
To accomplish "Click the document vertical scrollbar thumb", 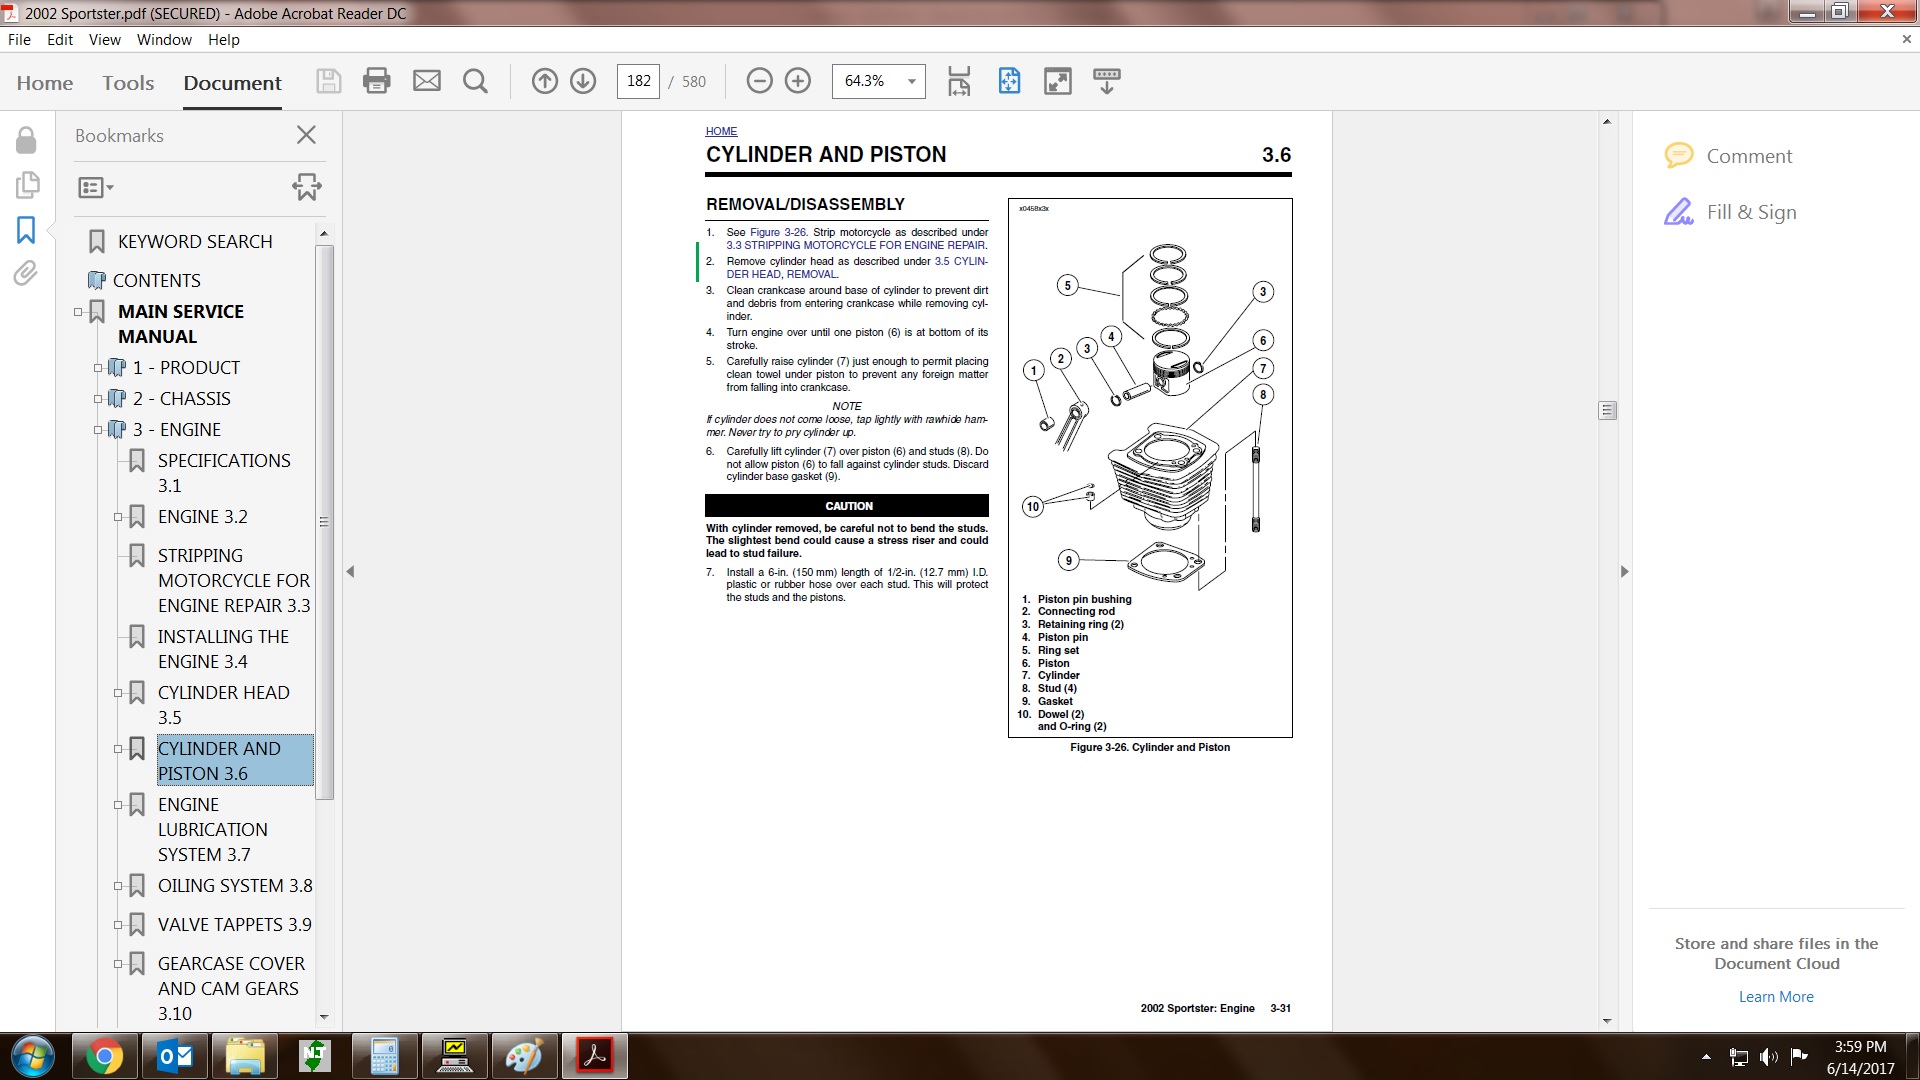I will point(1607,410).
